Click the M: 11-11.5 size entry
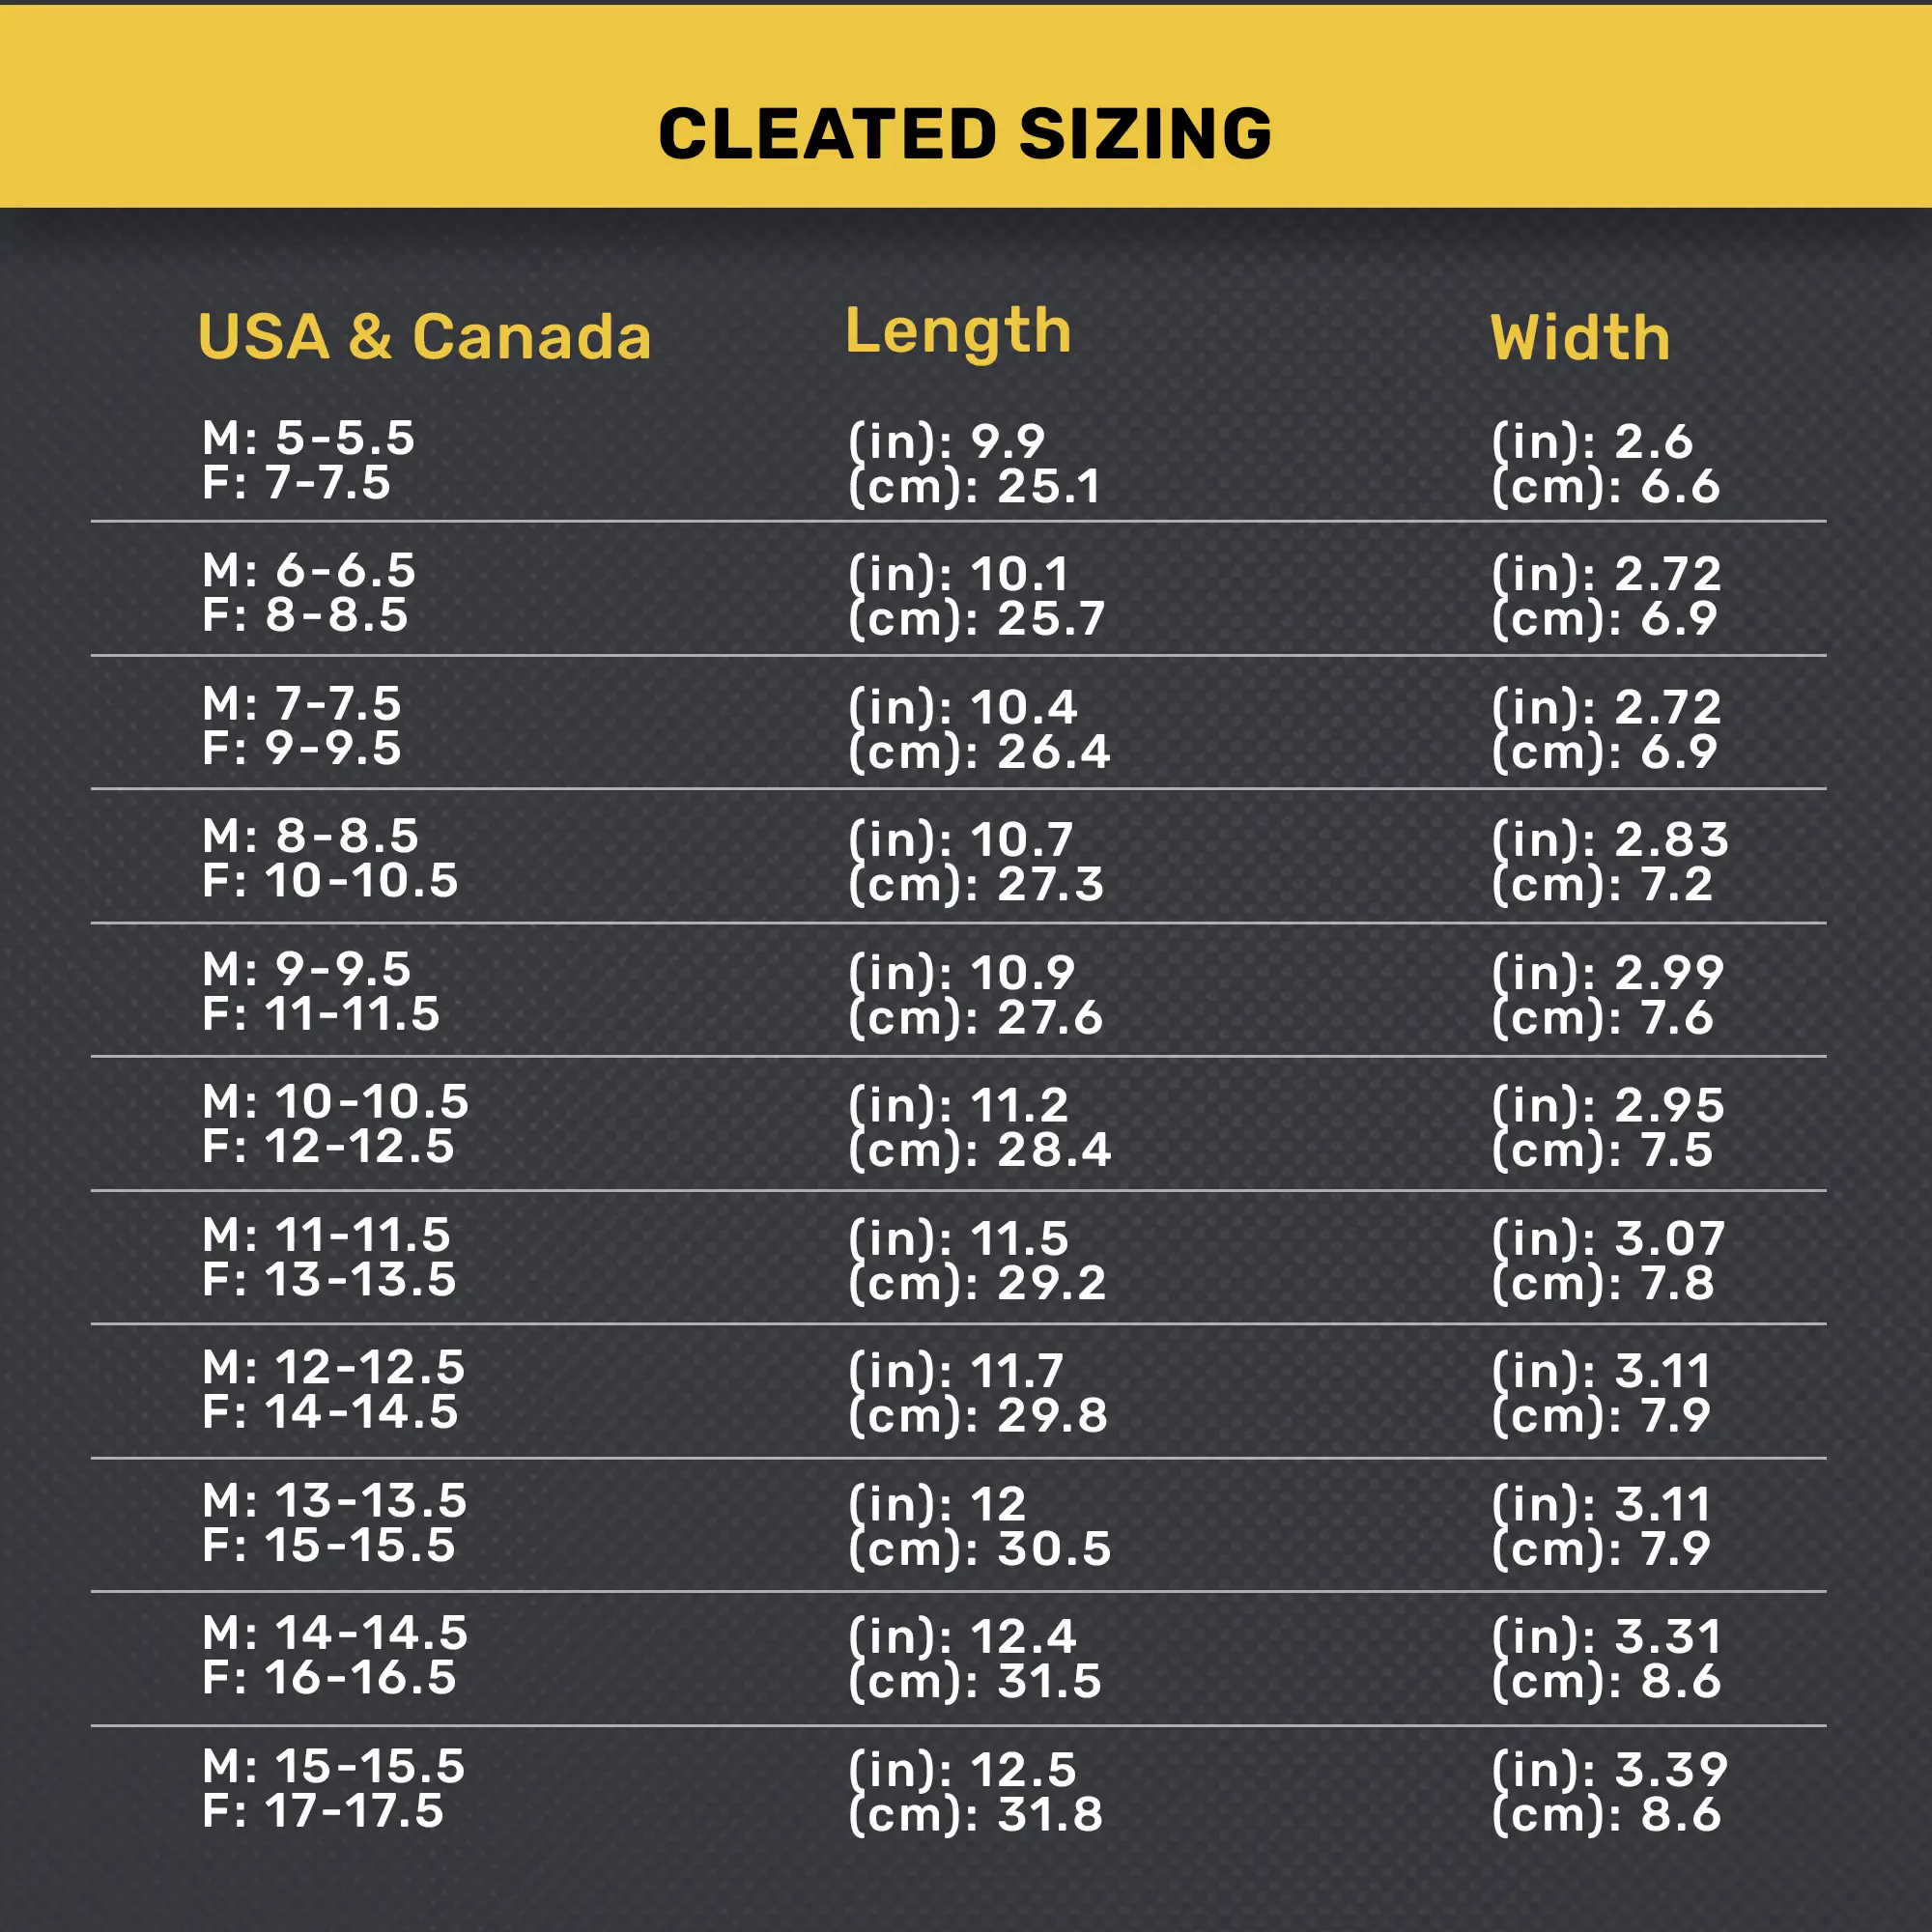The image size is (1932, 1932). [326, 1235]
